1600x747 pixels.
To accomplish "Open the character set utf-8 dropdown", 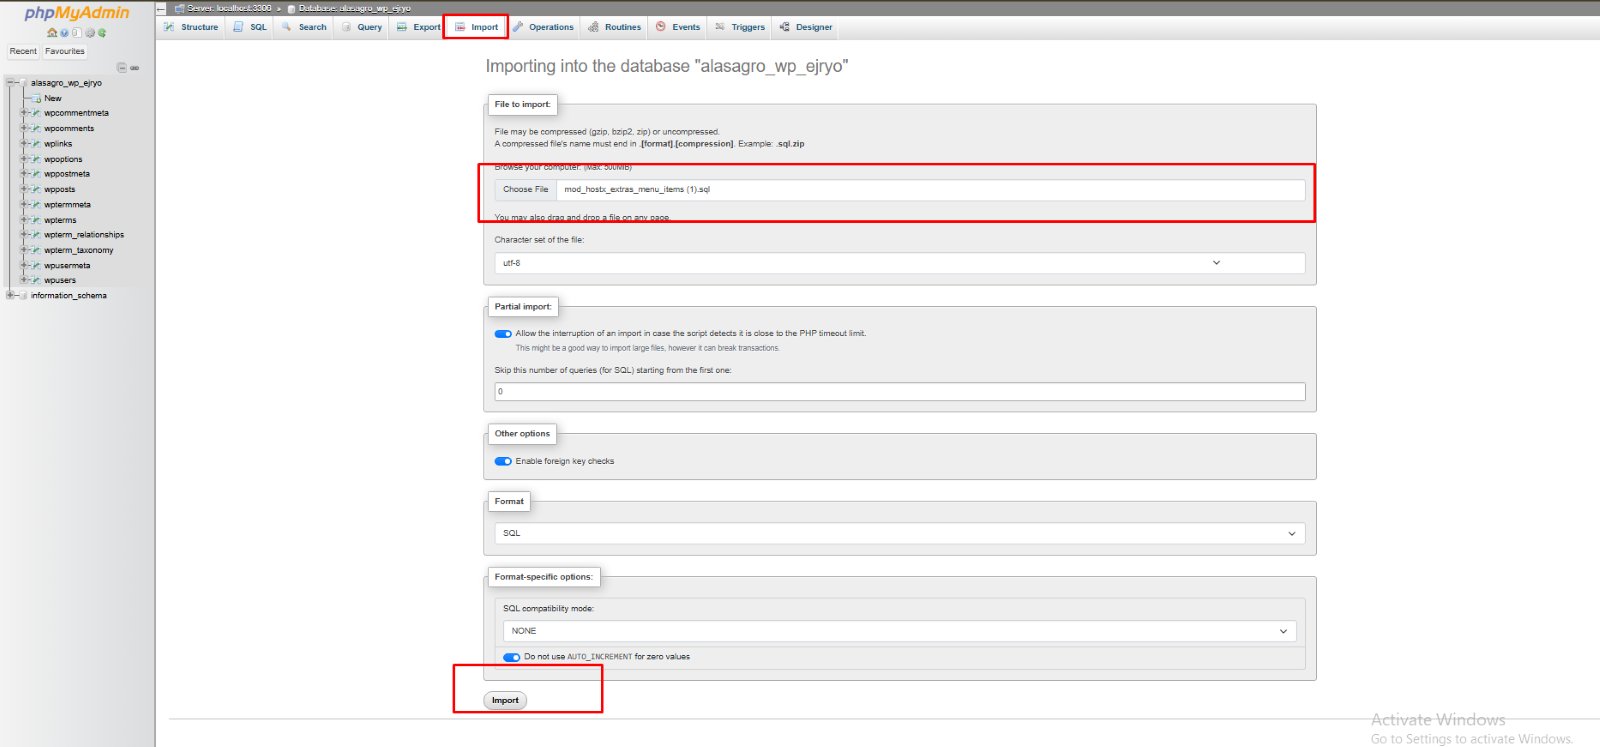I will [x=899, y=263].
